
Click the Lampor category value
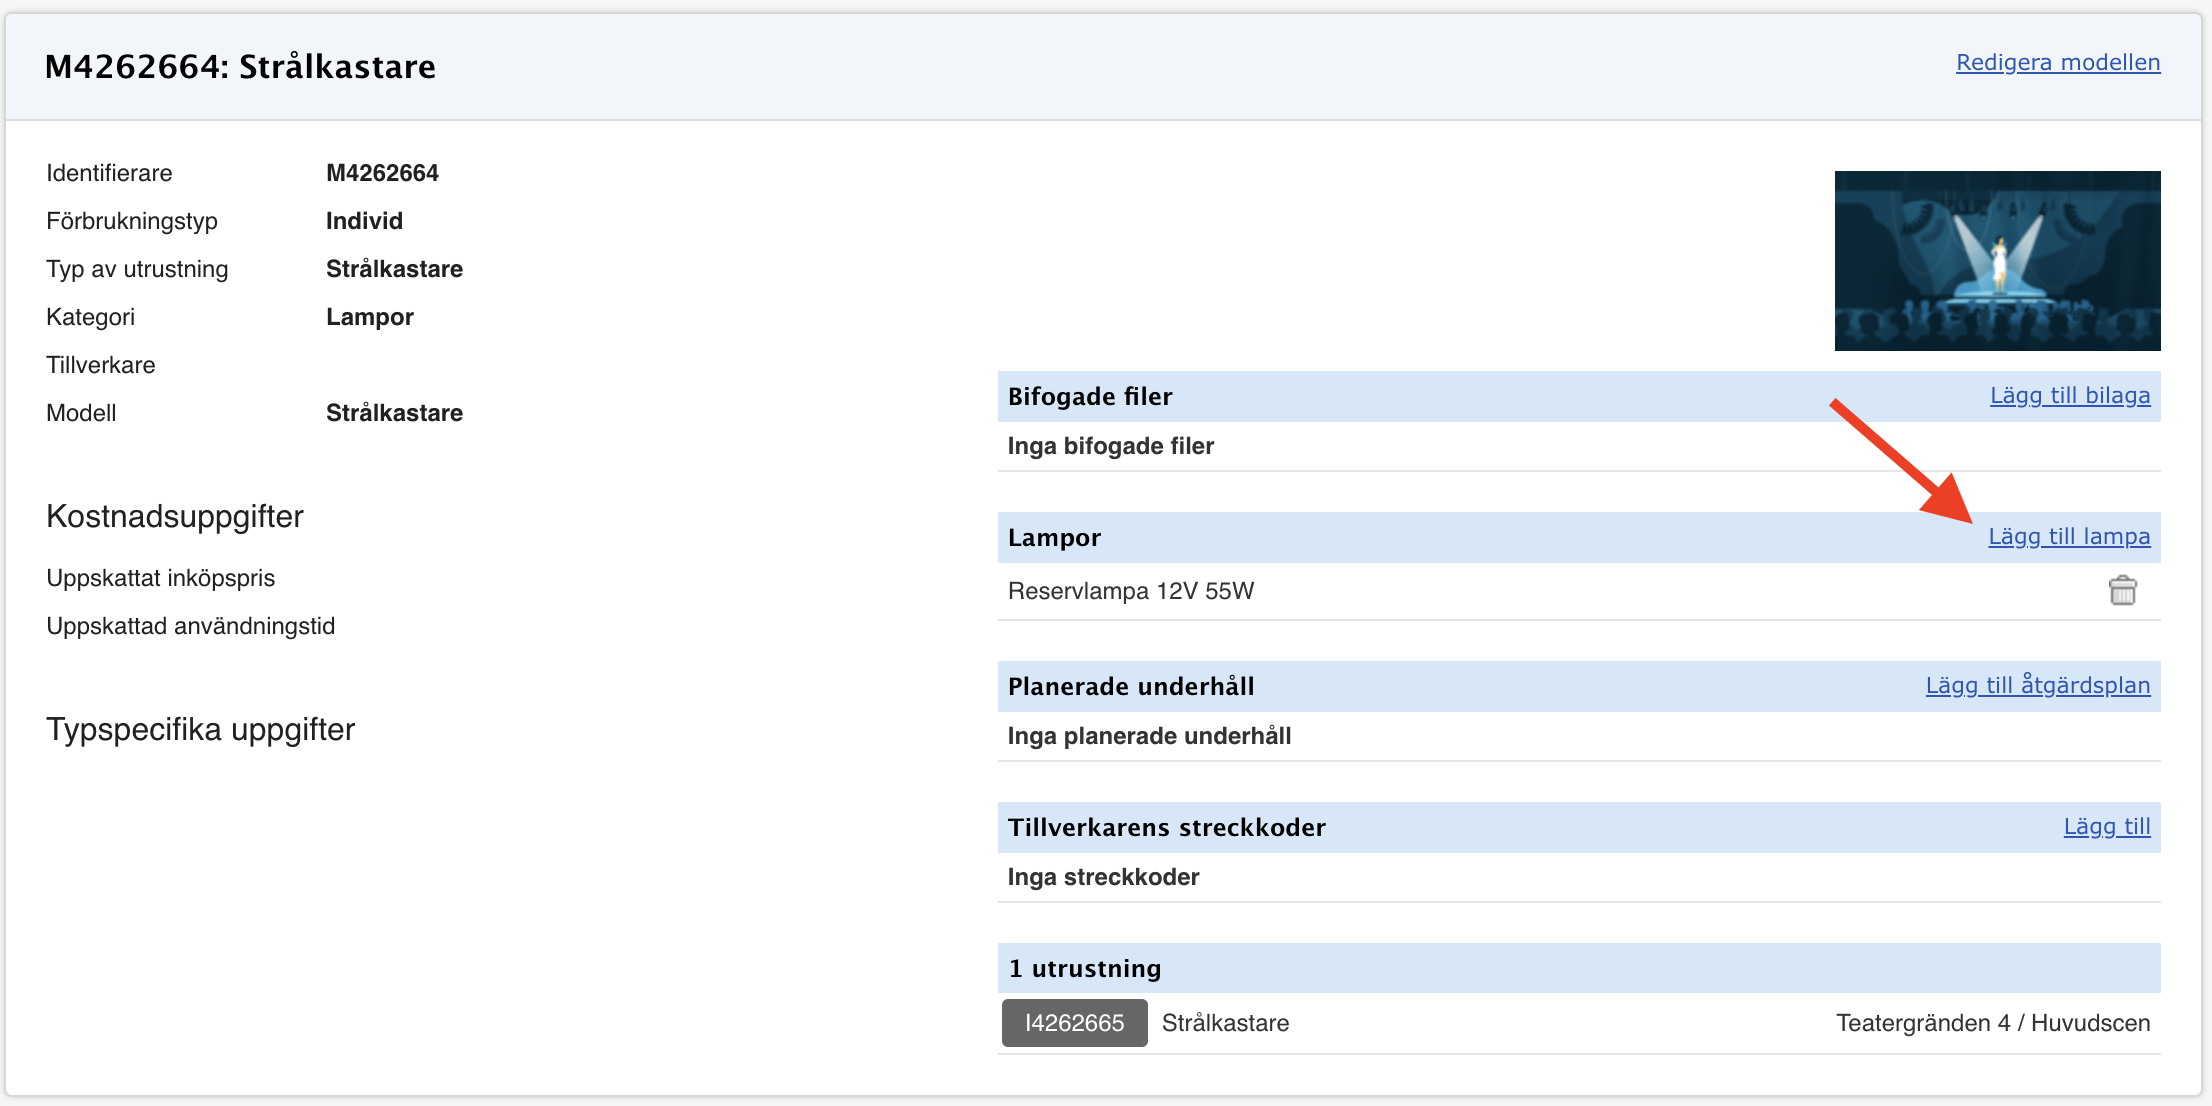[369, 317]
